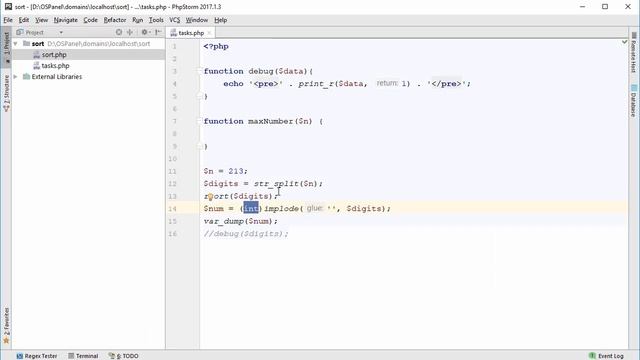This screenshot has width=640, height=360.
Task: Click 'print_r' in the echo statement
Action: pos(316,84)
